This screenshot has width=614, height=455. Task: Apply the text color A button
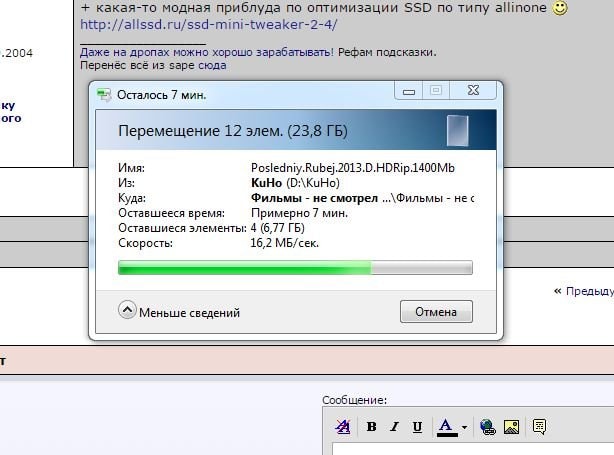447,427
